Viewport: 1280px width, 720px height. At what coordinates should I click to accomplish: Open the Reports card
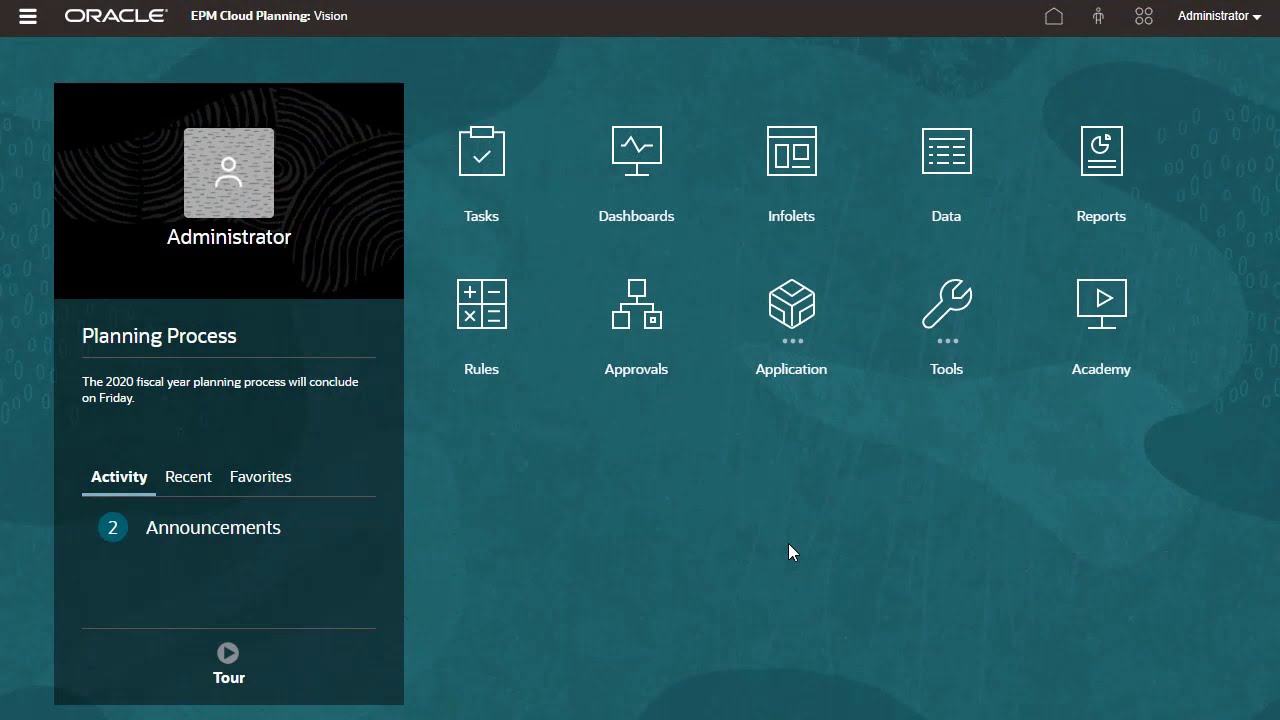1101,173
